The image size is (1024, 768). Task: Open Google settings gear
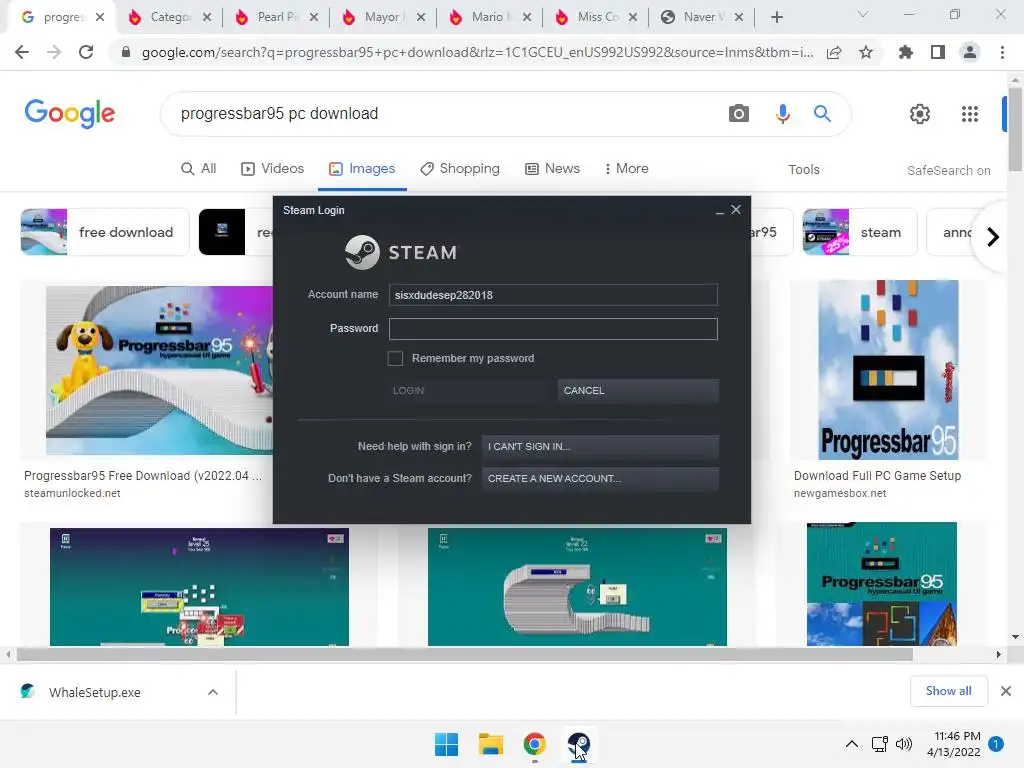pos(920,114)
